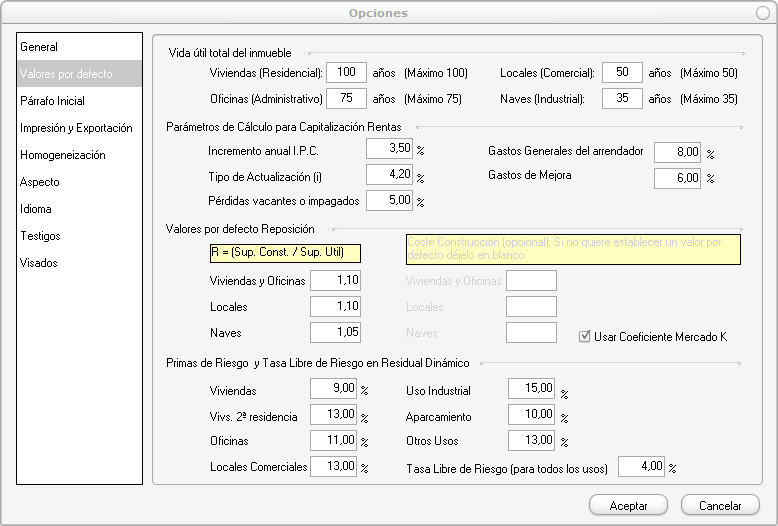
Task: Click the Cancelar button
Action: (720, 506)
